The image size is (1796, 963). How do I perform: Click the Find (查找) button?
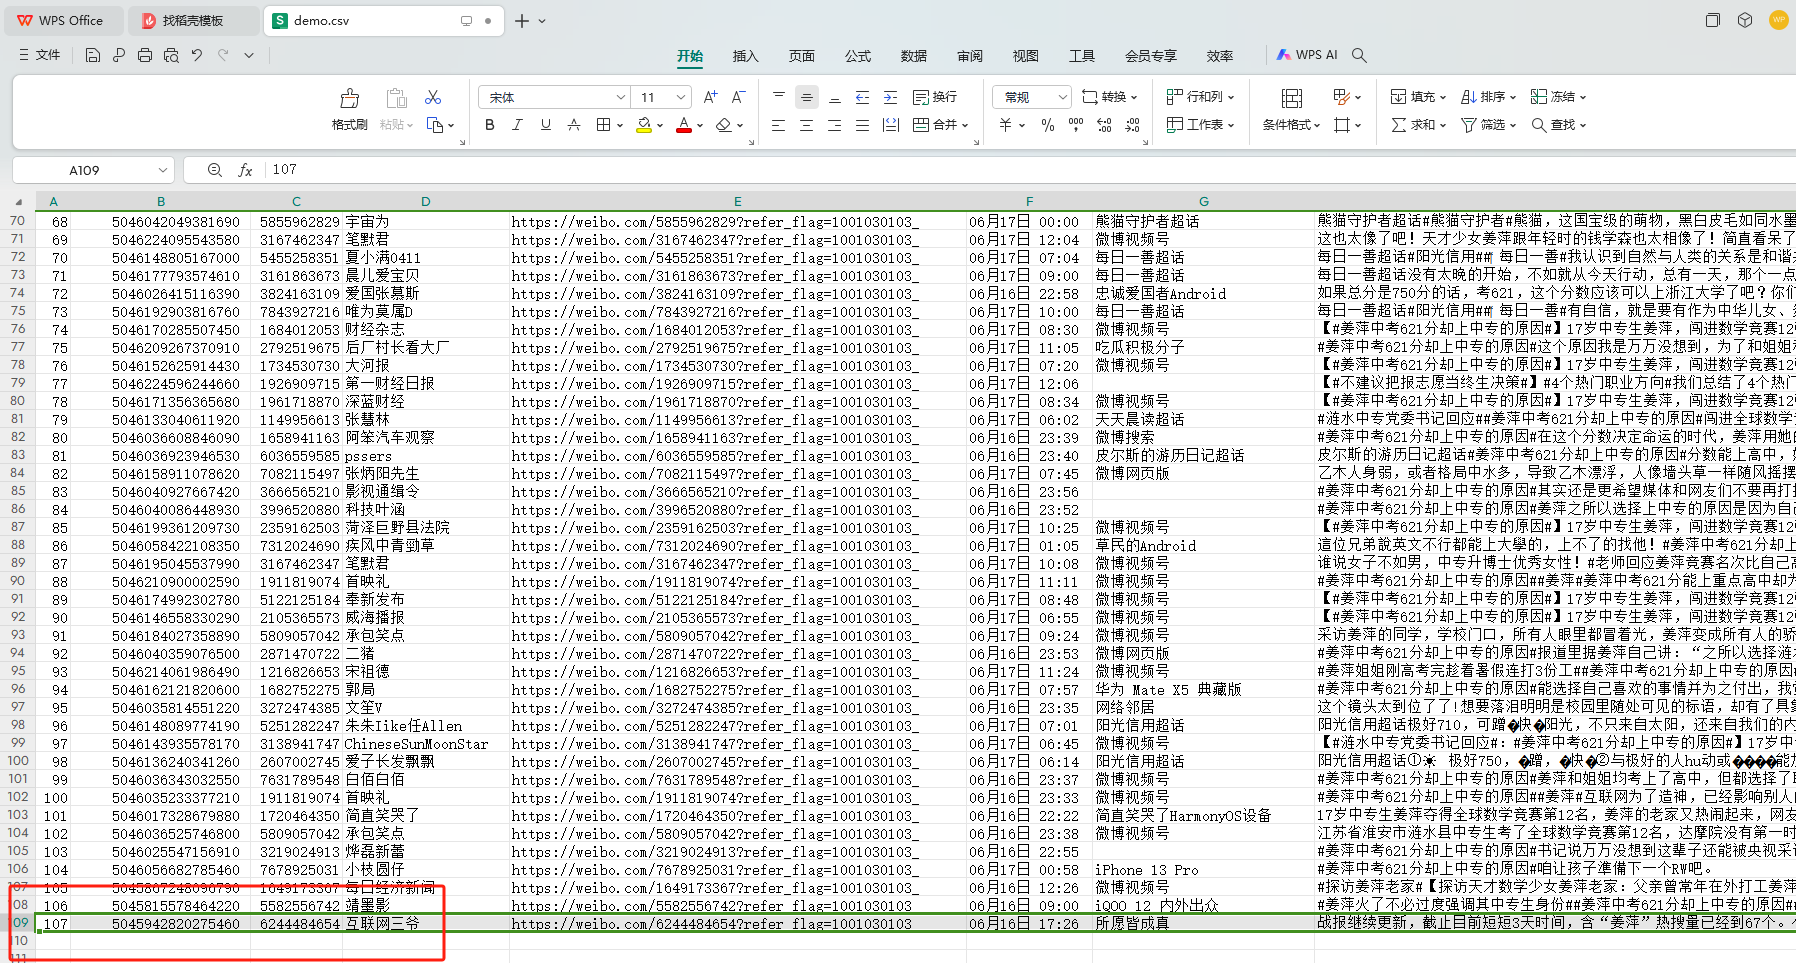point(1558,125)
